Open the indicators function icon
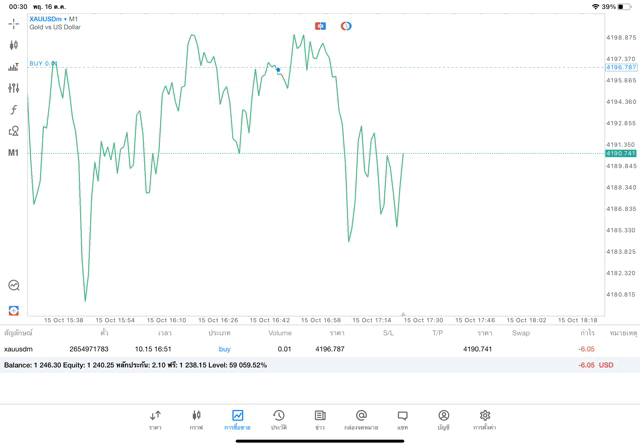The width and height of the screenshot is (640, 447). point(14,110)
